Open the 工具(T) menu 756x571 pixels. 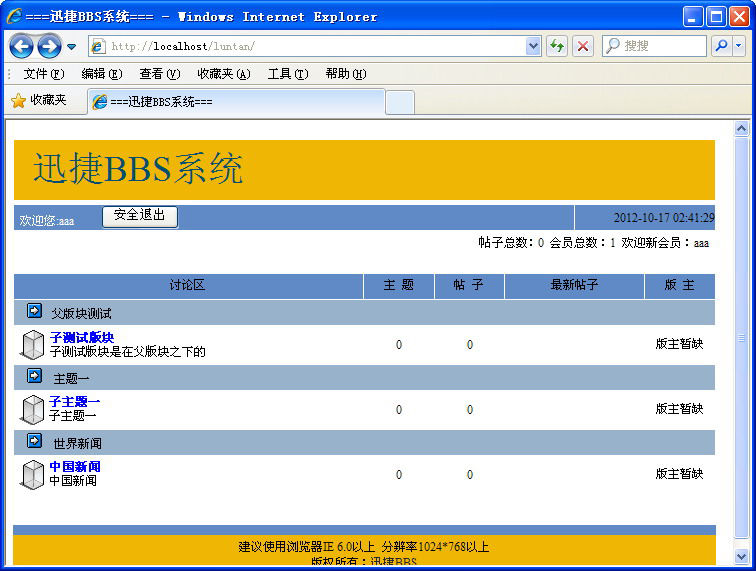288,74
